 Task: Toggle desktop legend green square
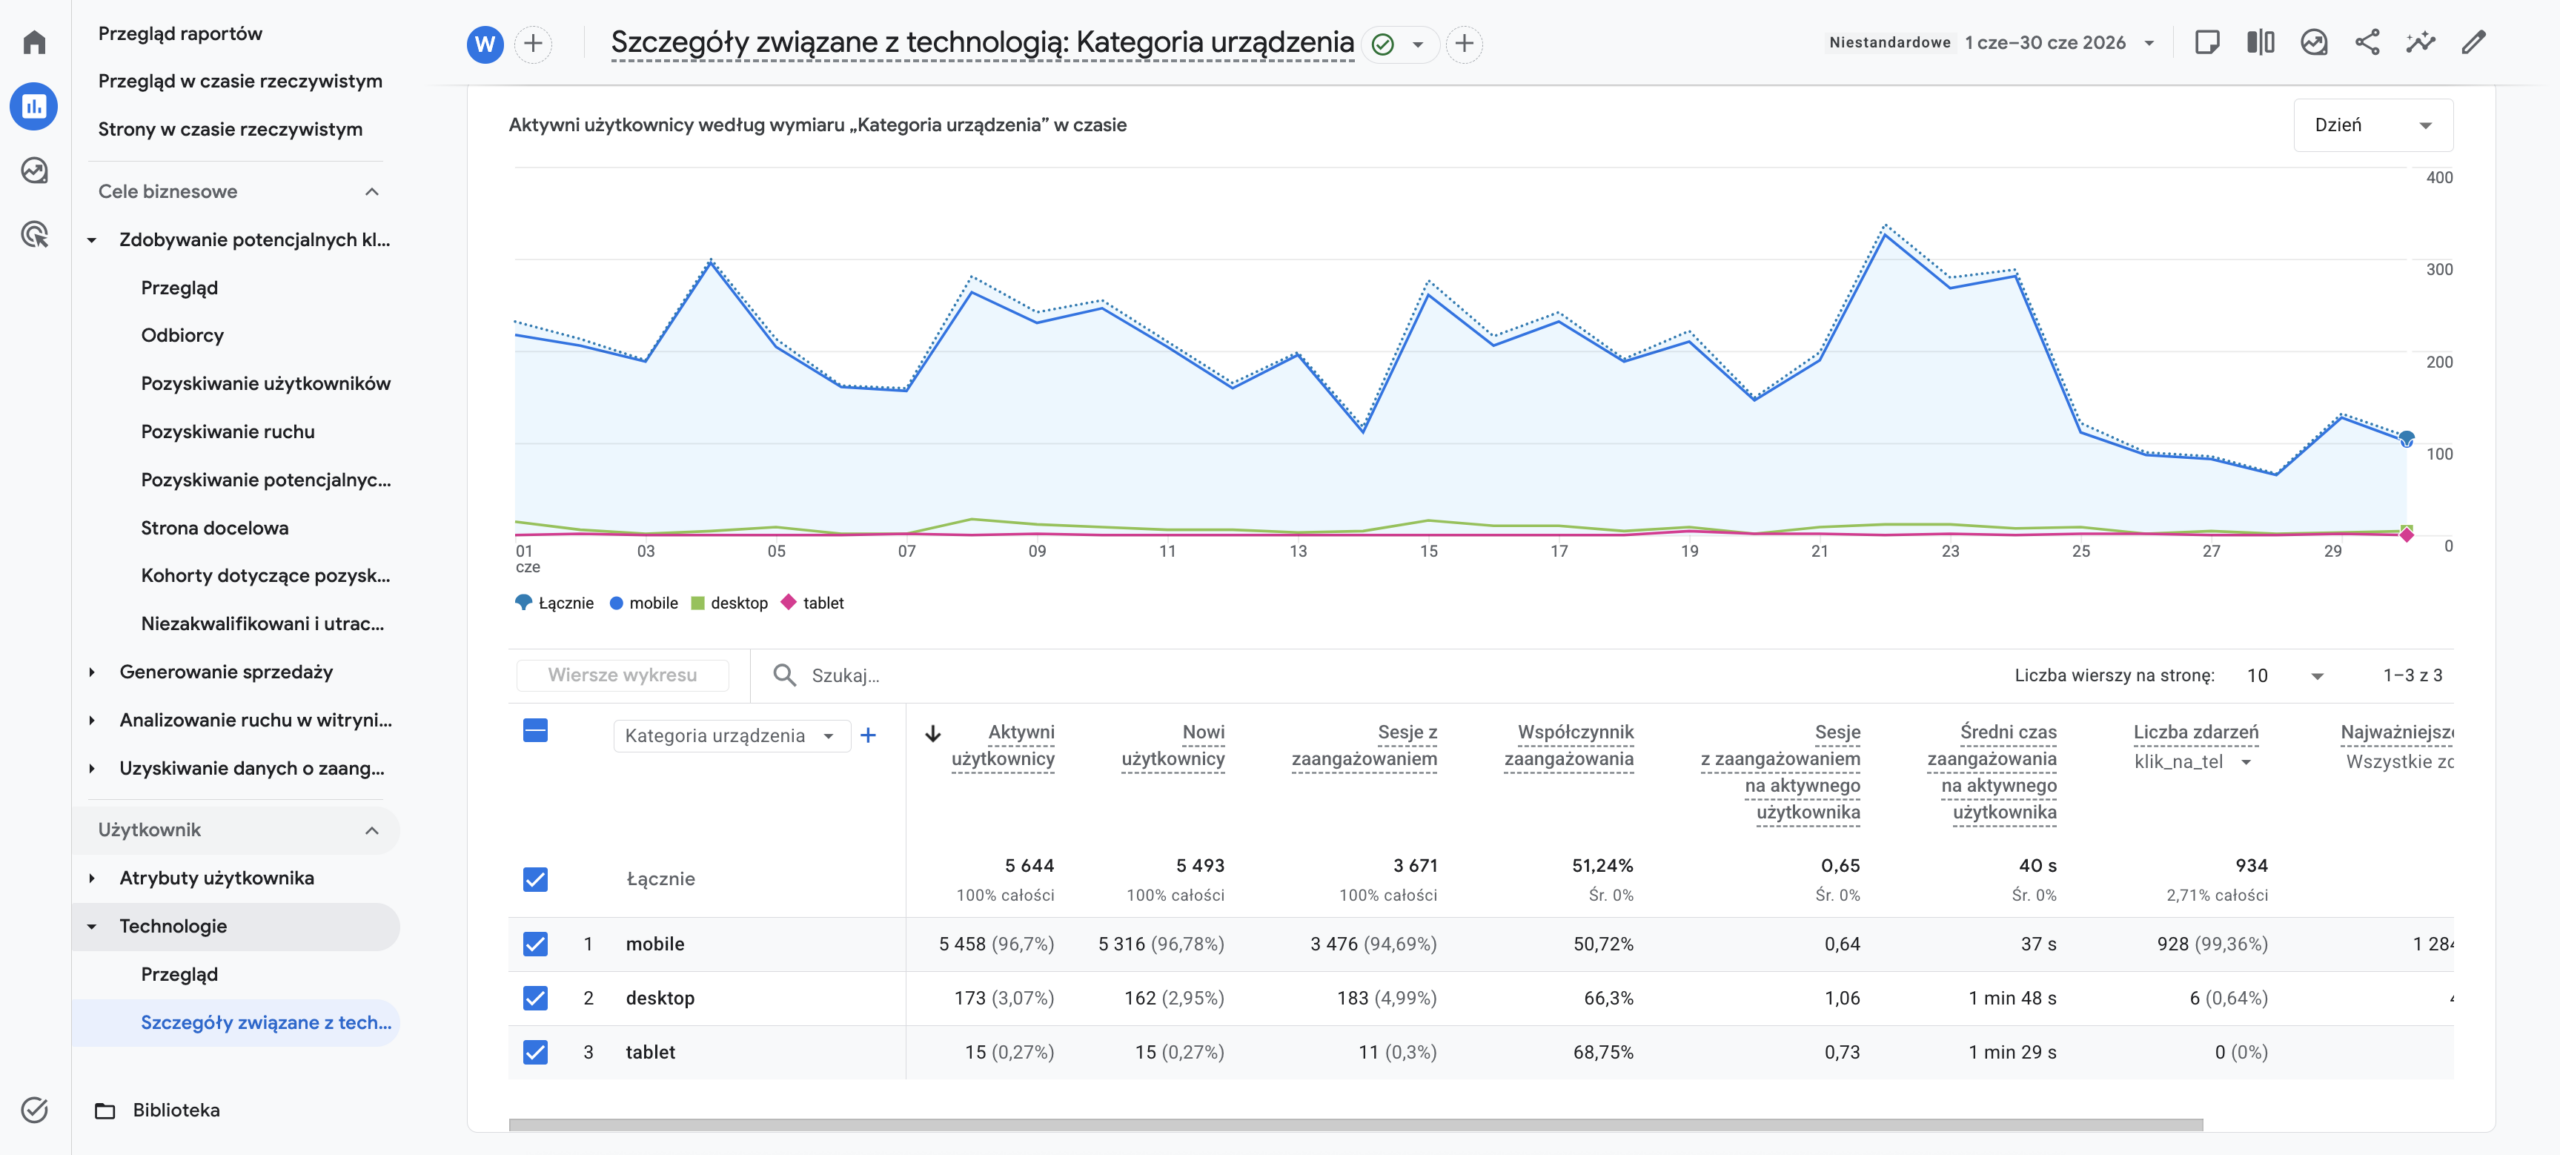(698, 604)
